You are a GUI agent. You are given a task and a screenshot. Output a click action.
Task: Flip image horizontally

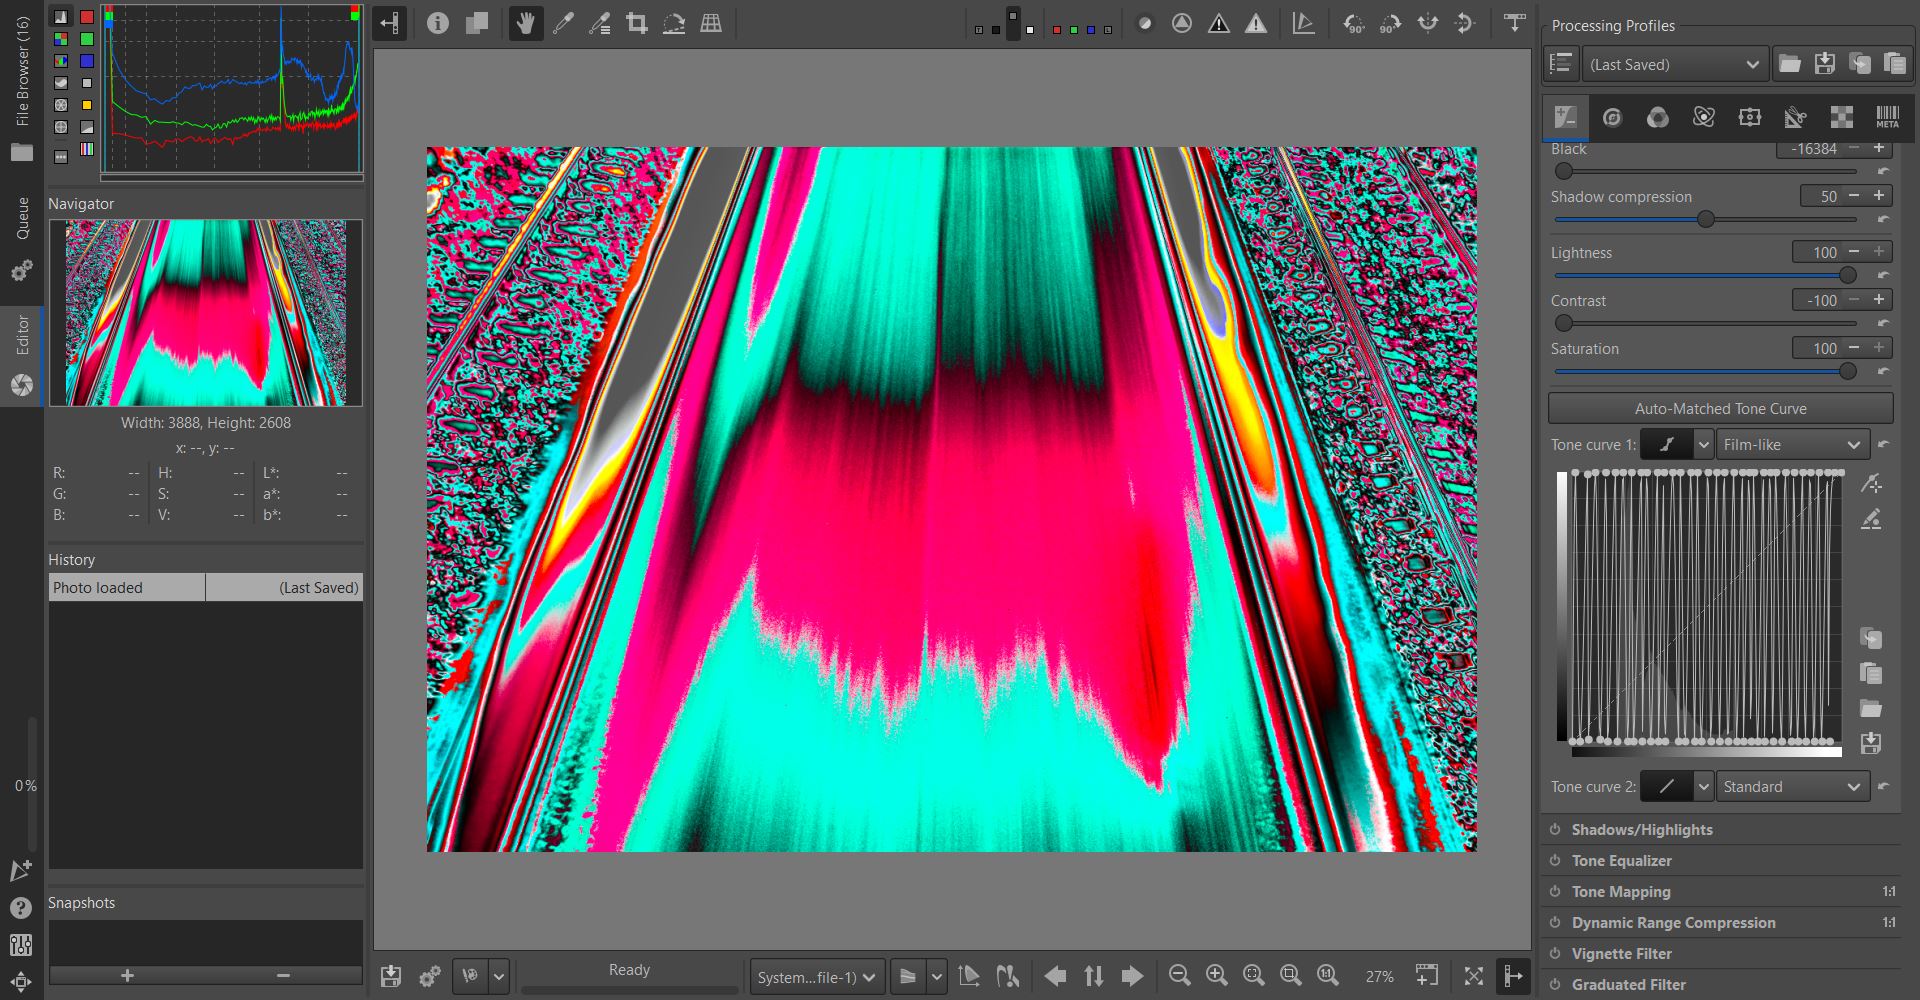1428,23
